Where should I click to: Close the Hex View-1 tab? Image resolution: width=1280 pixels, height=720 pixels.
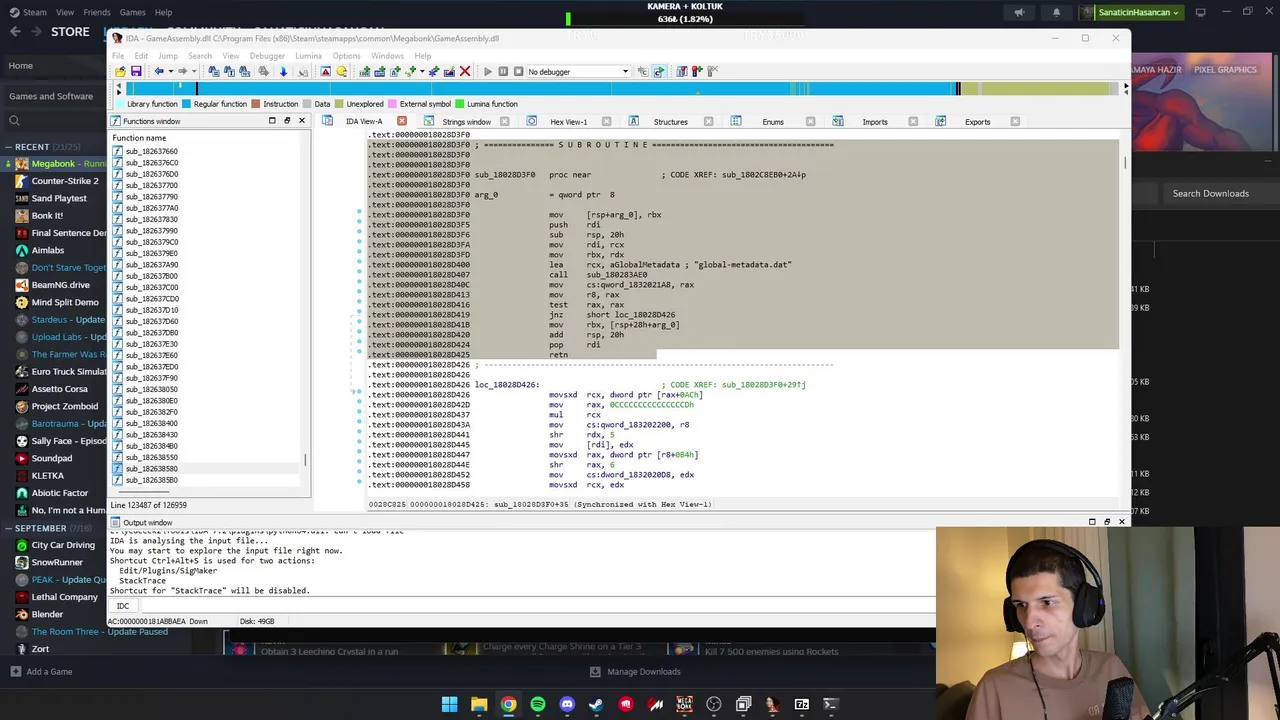pyautogui.click(x=606, y=122)
